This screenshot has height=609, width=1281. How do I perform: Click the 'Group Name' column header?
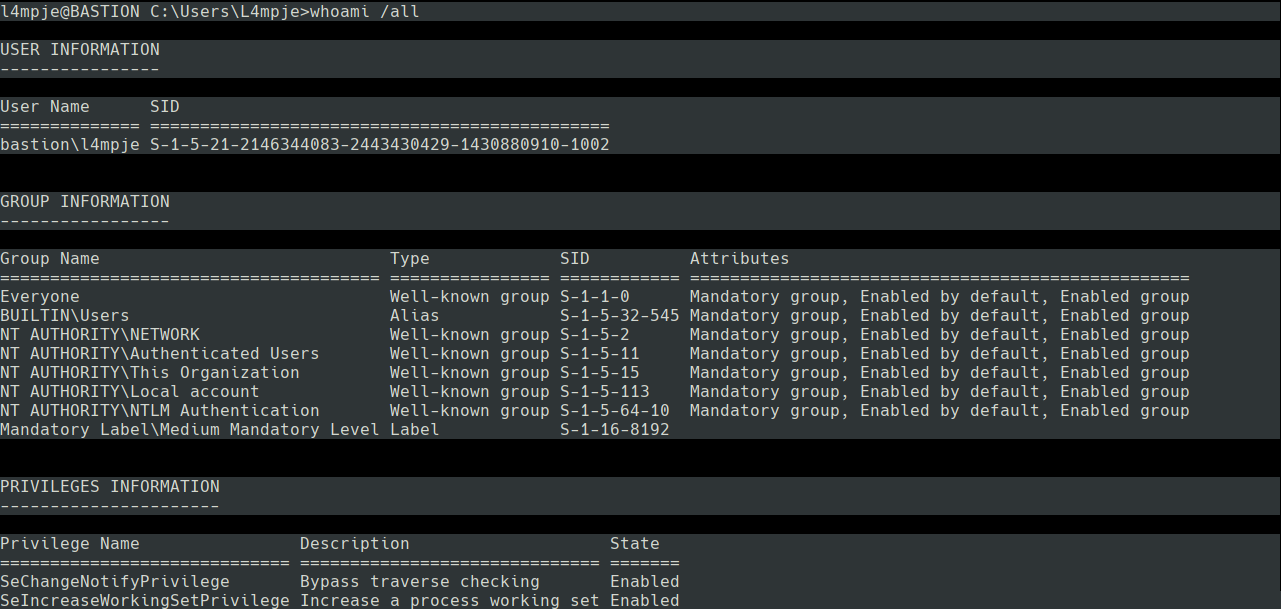50,259
